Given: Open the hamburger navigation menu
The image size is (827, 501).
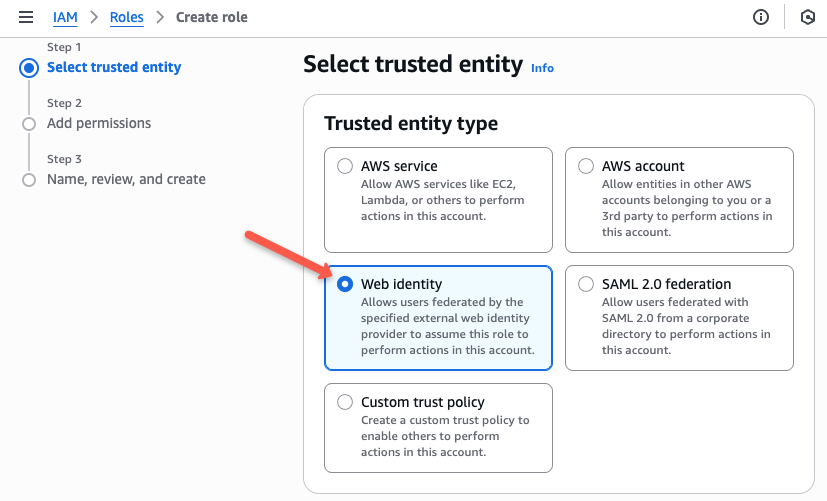Looking at the screenshot, I should pyautogui.click(x=26, y=17).
